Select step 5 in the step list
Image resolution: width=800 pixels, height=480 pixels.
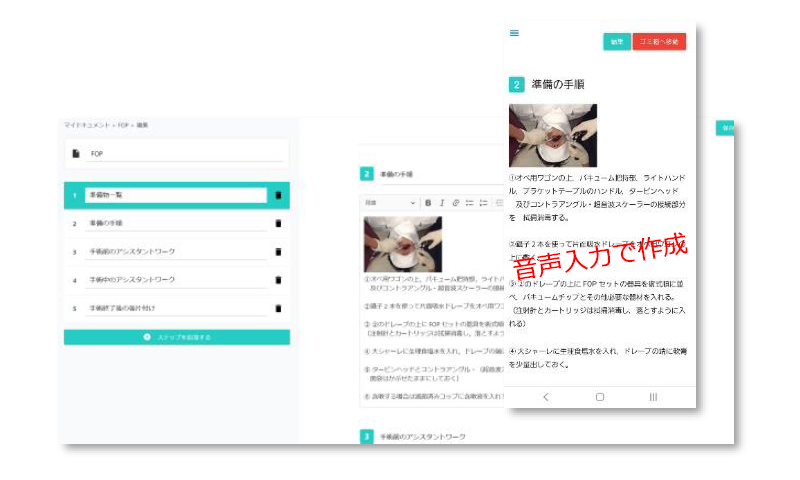coord(177,309)
